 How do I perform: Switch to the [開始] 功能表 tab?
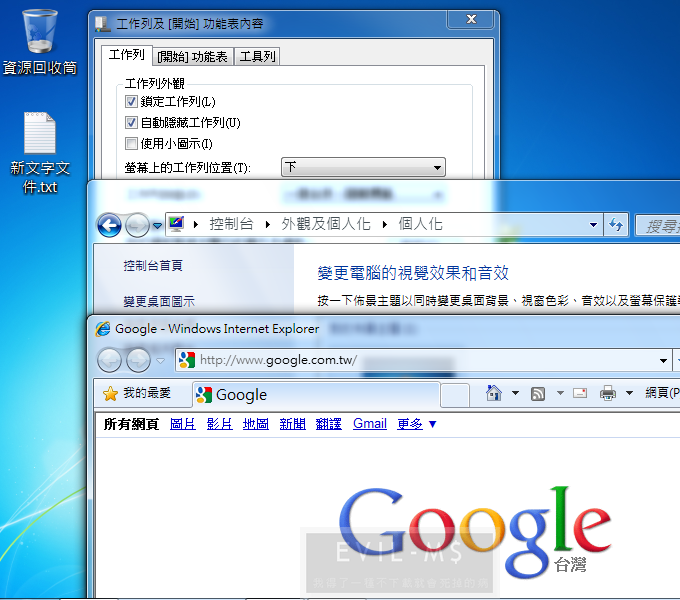[193, 56]
